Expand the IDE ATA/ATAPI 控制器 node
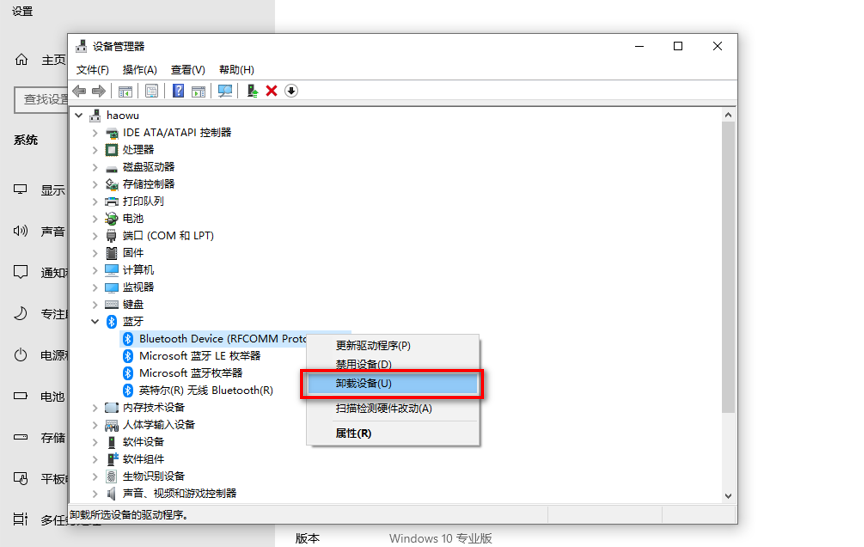Screen dimensions: 864x547 95,133
